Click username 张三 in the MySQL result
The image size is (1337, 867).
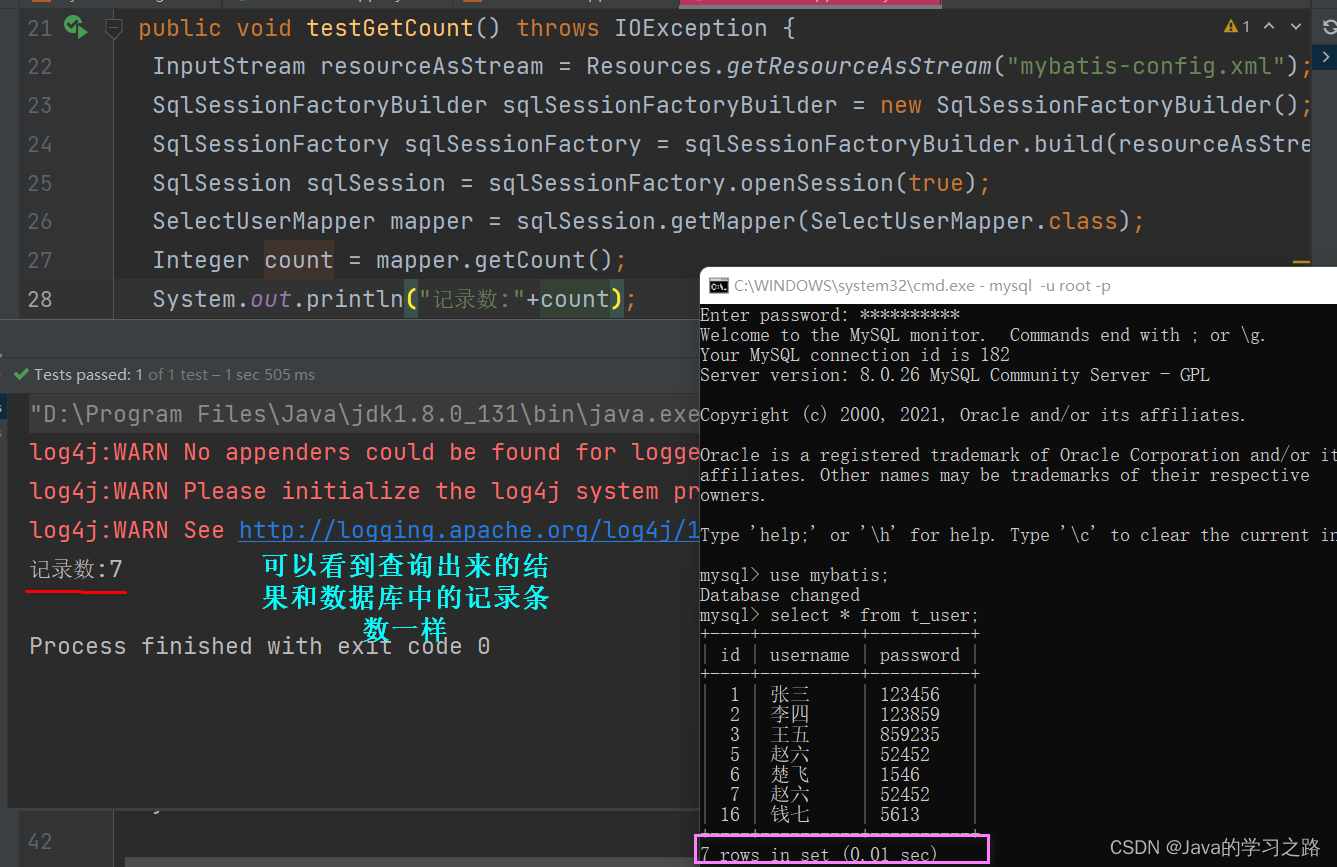click(x=790, y=695)
